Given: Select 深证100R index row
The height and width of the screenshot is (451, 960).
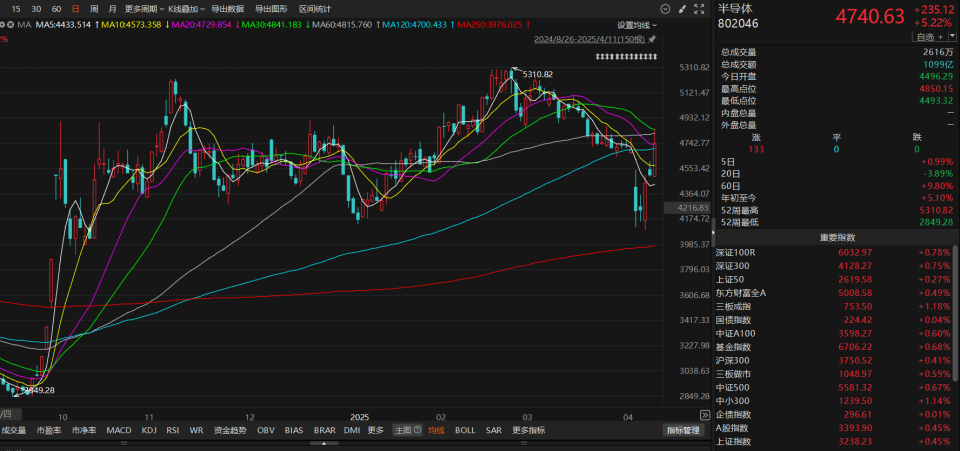Looking at the screenshot, I should (834, 253).
